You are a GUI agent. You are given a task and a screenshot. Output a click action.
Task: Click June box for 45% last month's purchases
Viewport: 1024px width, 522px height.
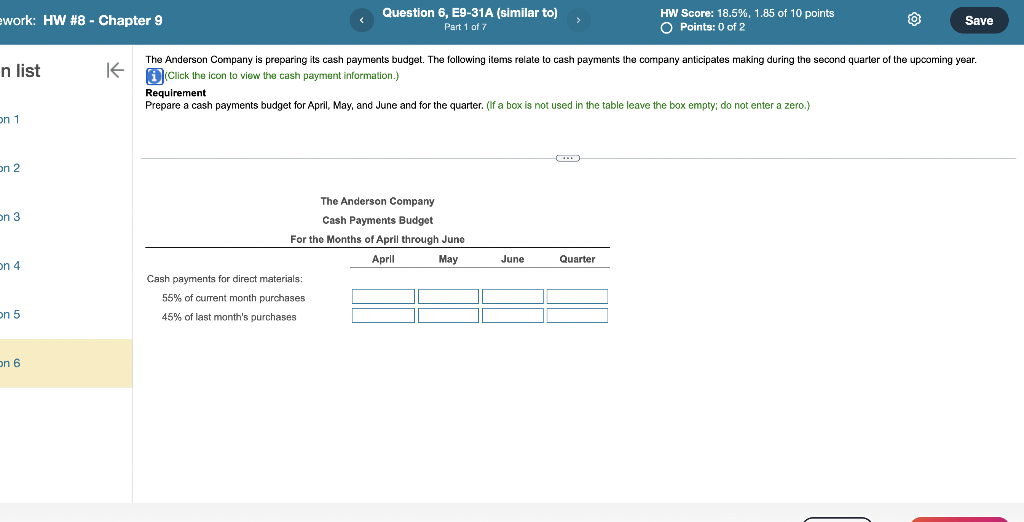click(x=513, y=316)
